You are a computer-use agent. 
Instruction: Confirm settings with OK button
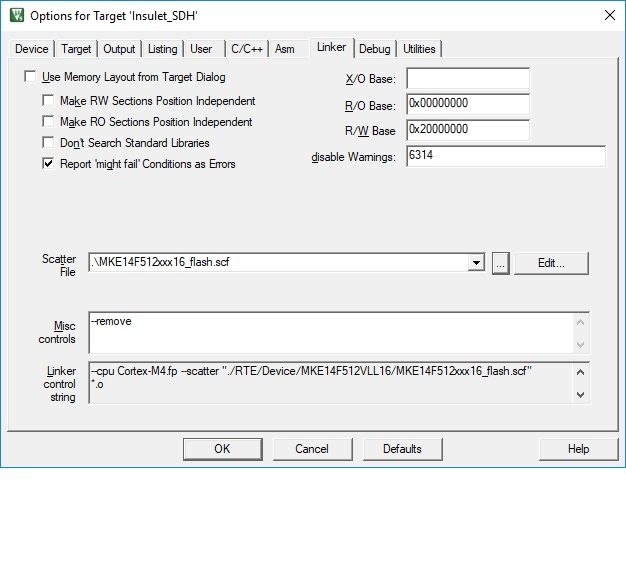pyautogui.click(x=223, y=449)
